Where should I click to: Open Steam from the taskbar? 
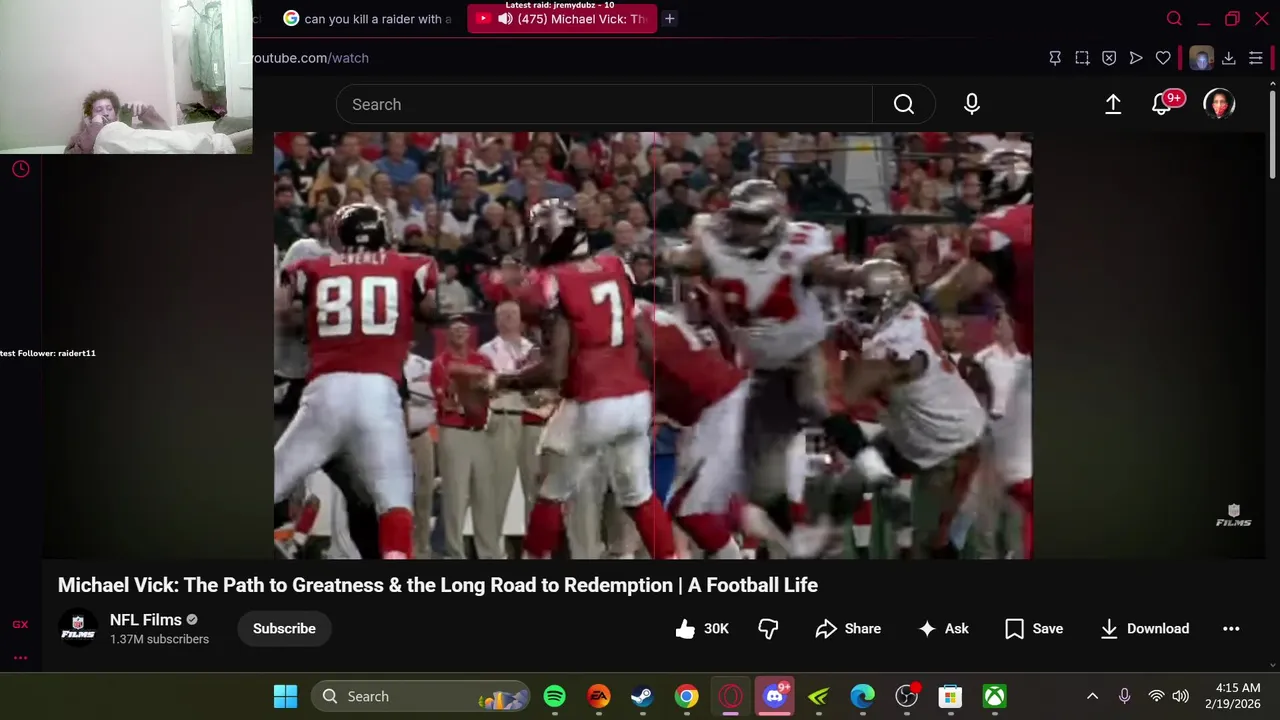pyautogui.click(x=642, y=696)
